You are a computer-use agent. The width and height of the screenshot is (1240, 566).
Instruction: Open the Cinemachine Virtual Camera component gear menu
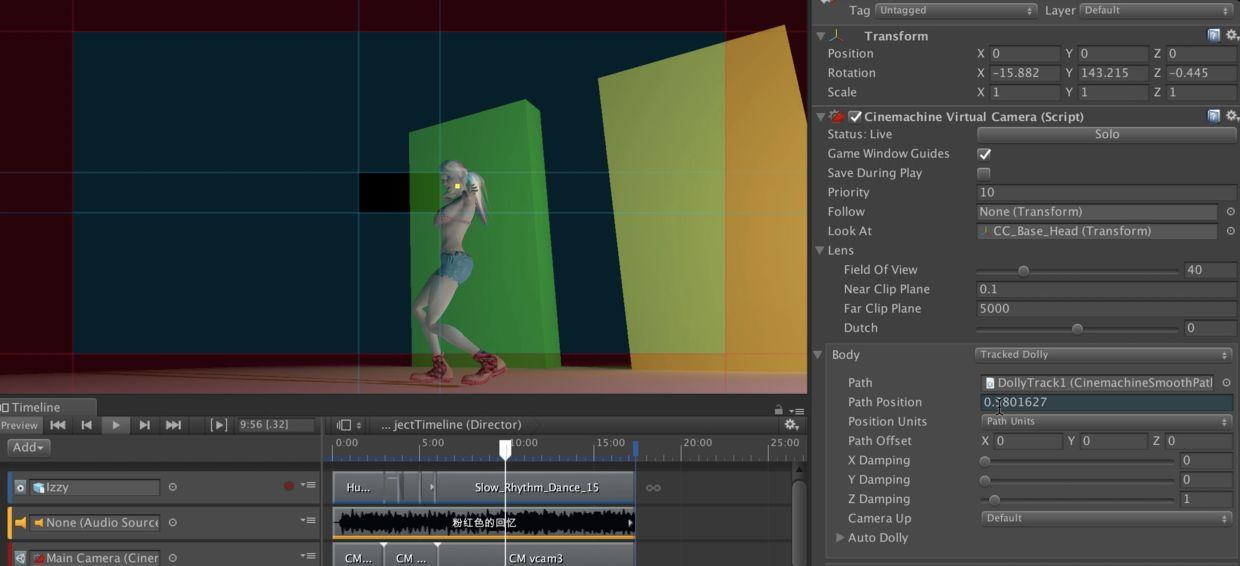(1231, 116)
